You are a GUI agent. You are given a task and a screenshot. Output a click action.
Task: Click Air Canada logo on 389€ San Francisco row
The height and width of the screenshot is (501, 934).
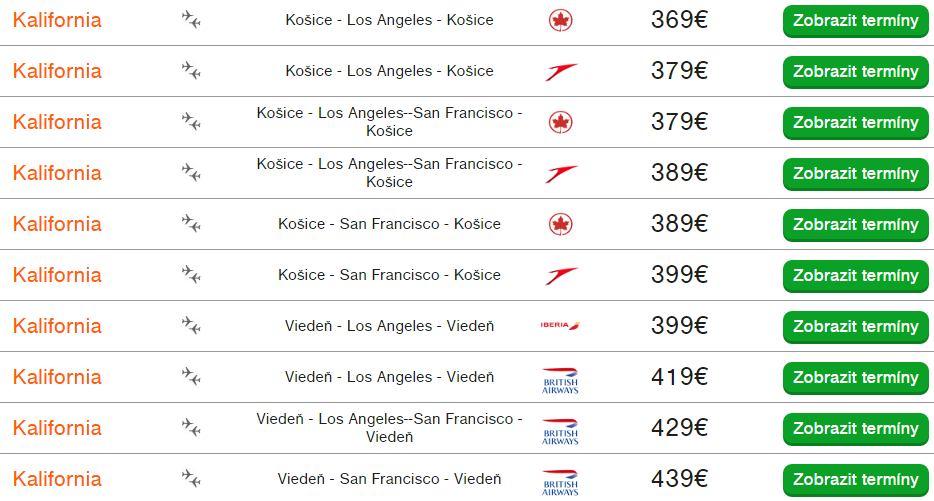[x=561, y=224]
